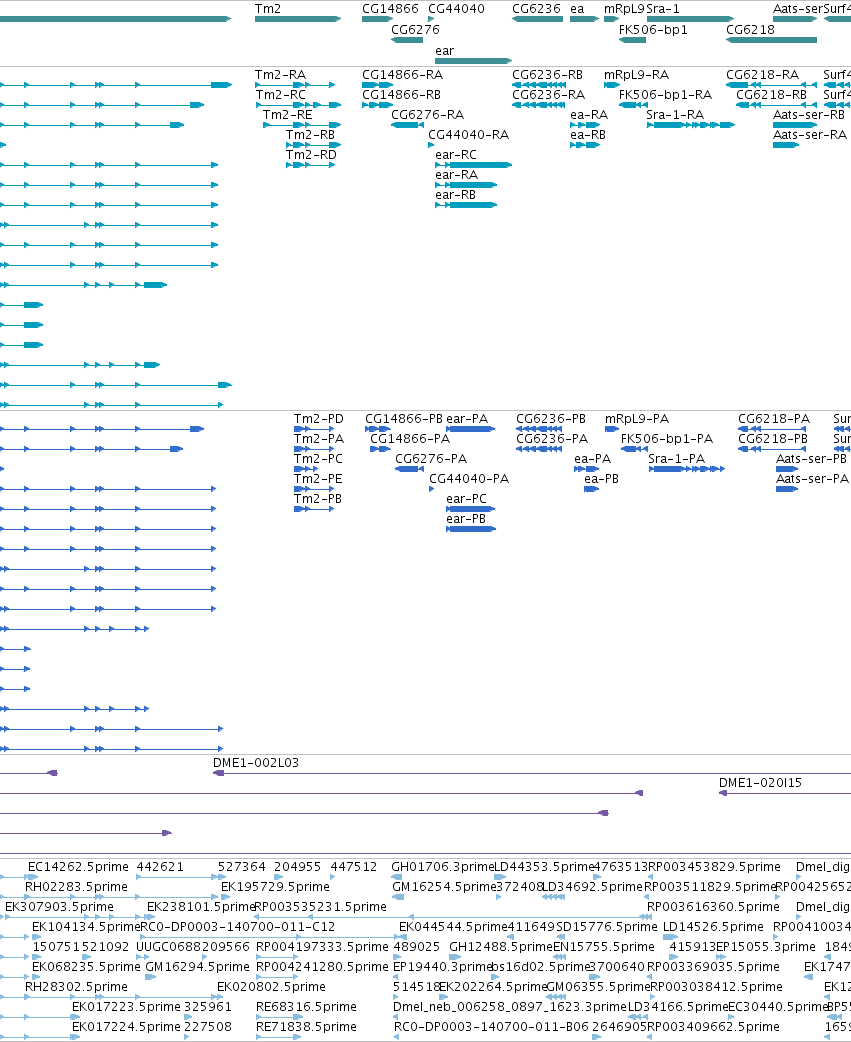Image resolution: width=851 pixels, height=1042 pixels.
Task: Select the CG44040-PA protein label
Action: (469, 478)
